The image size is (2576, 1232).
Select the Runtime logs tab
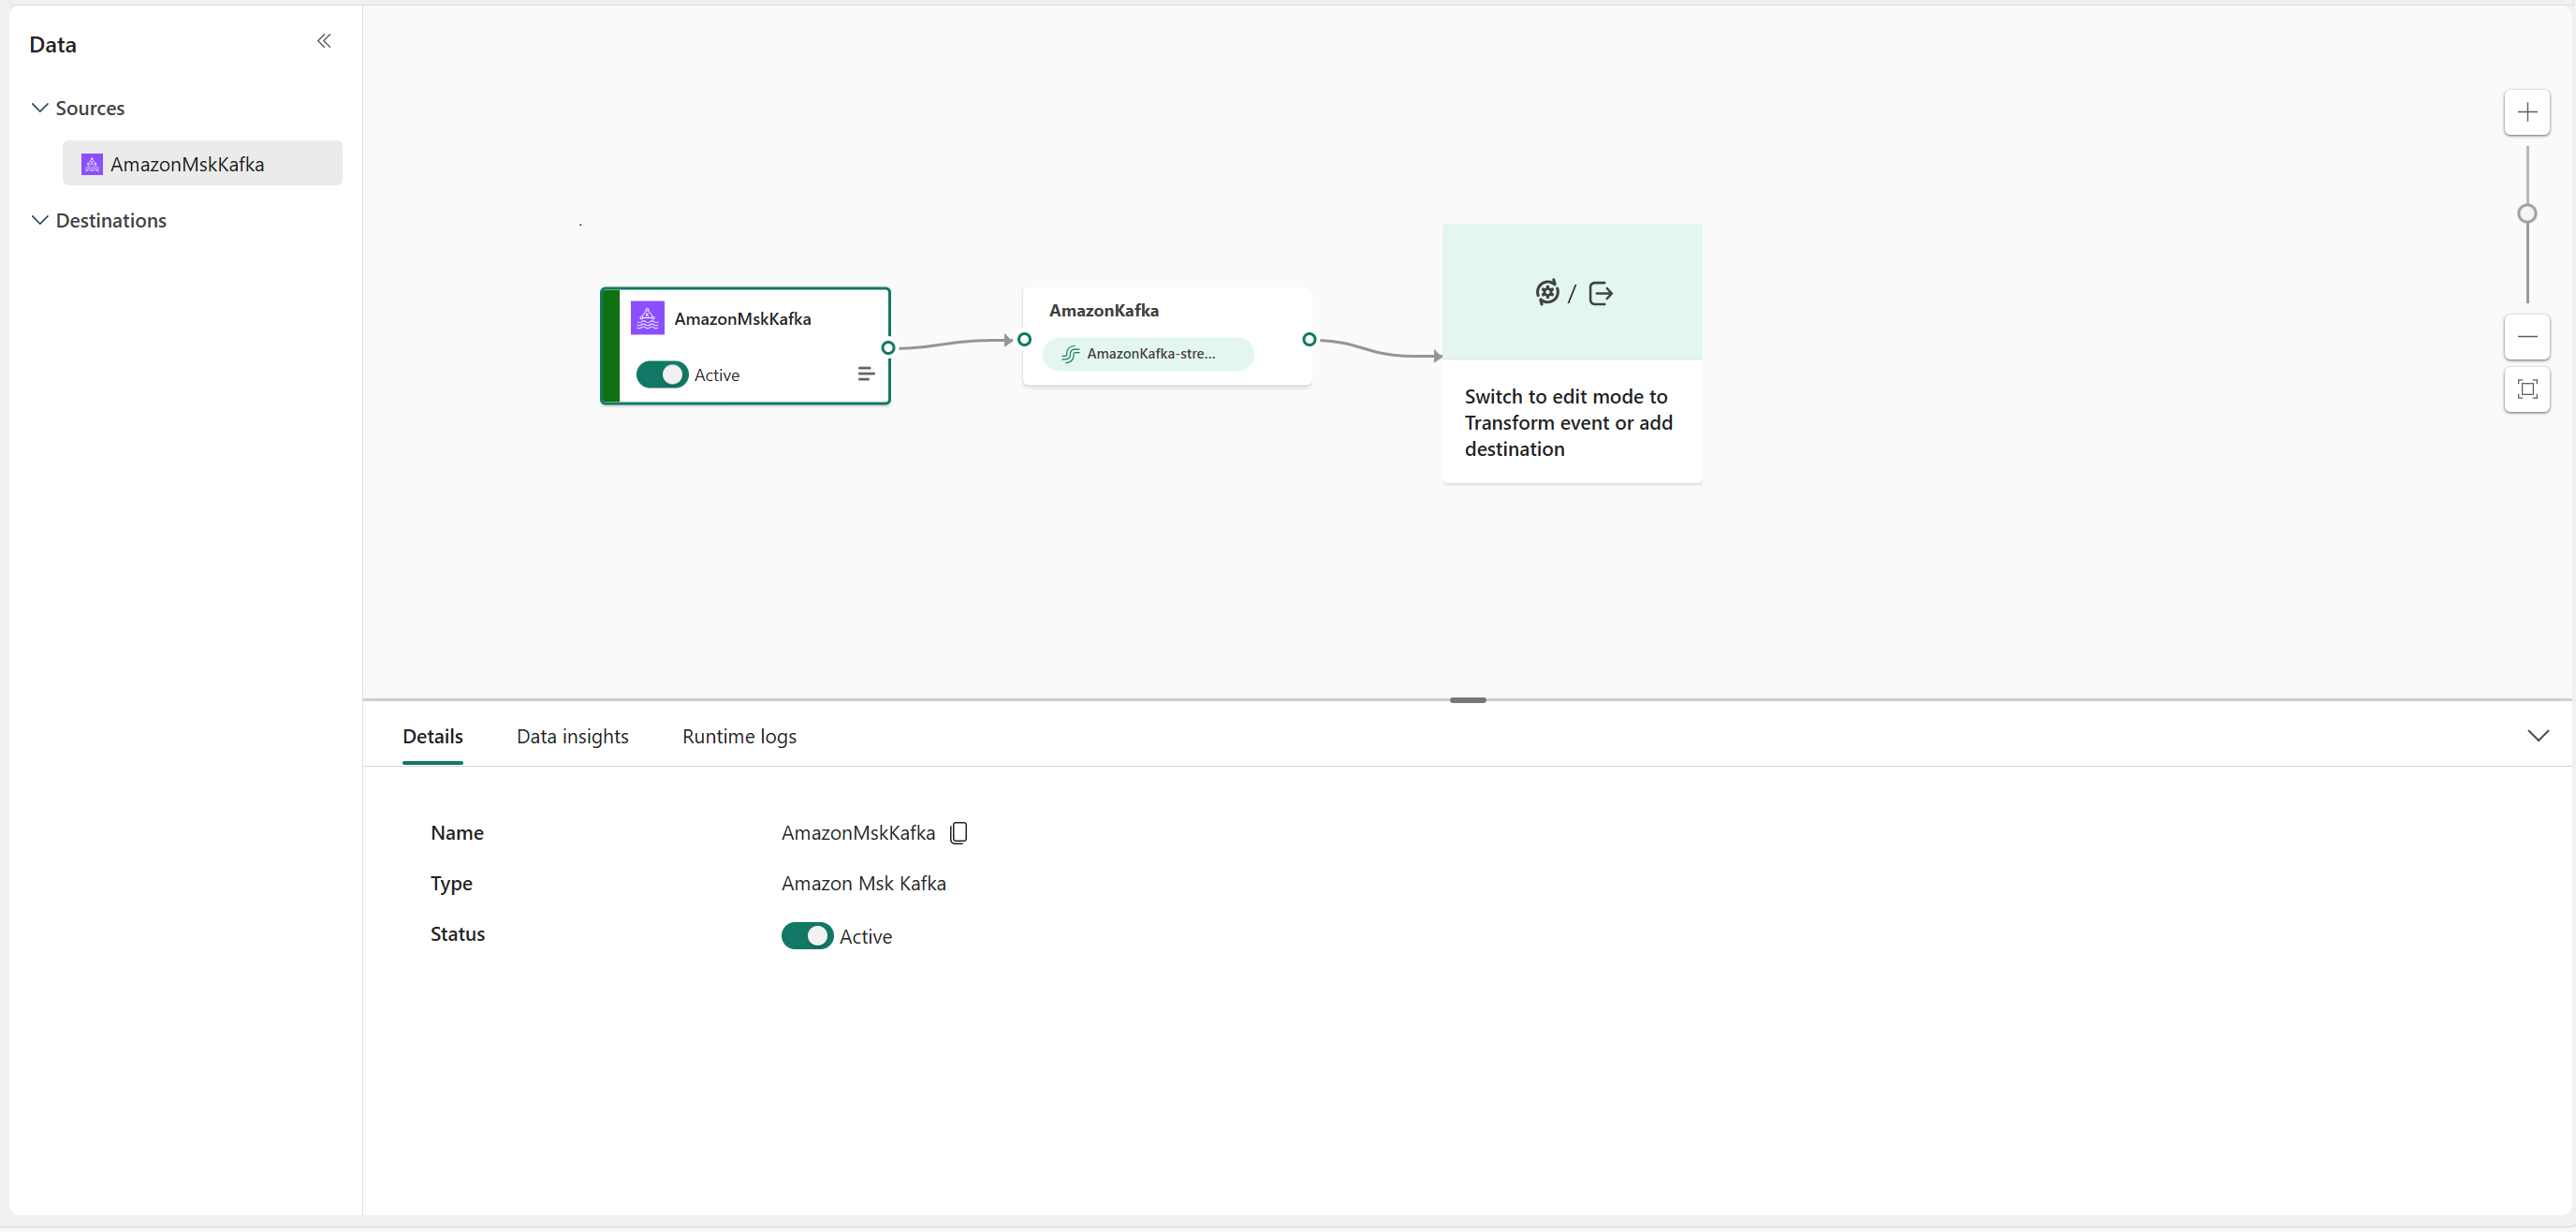pyautogui.click(x=739, y=734)
